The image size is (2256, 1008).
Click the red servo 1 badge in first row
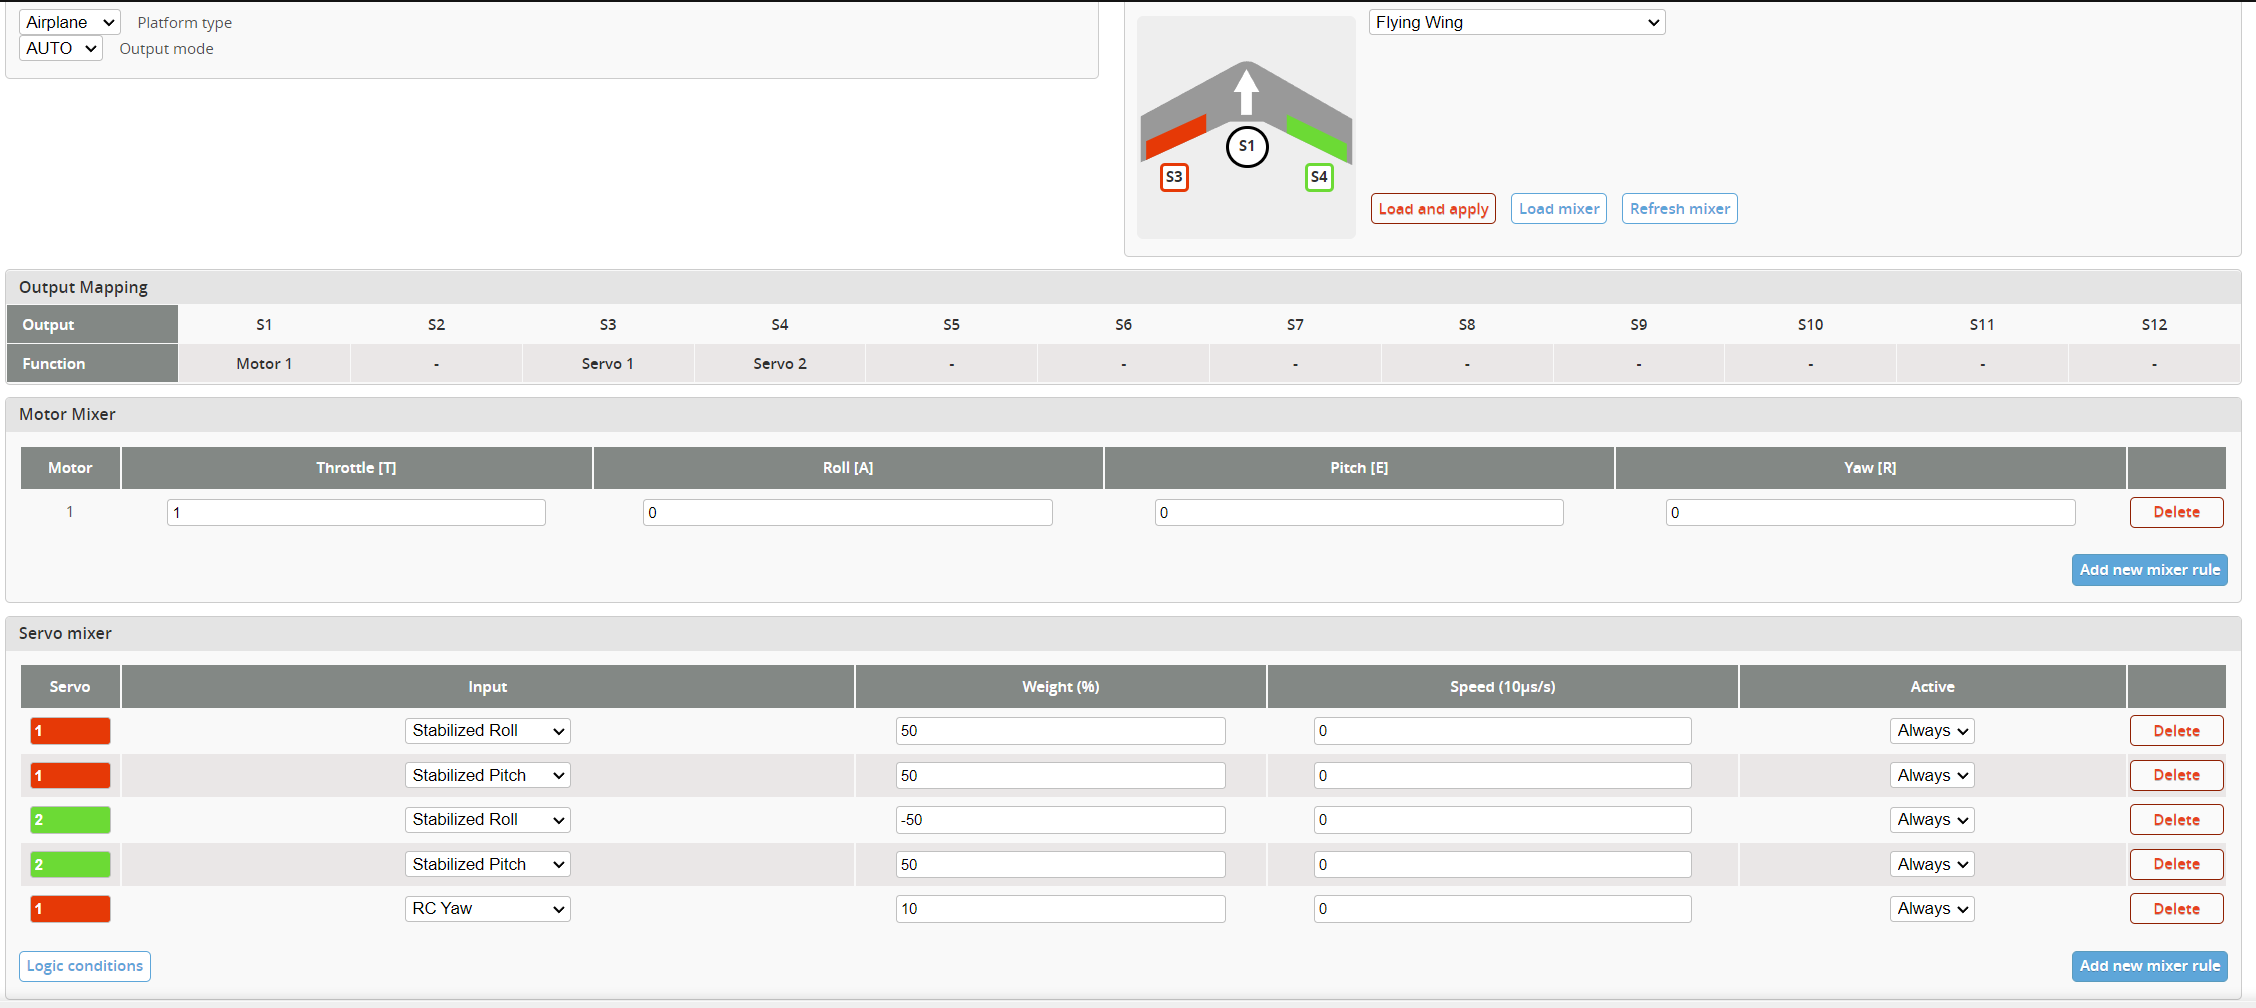coord(70,730)
